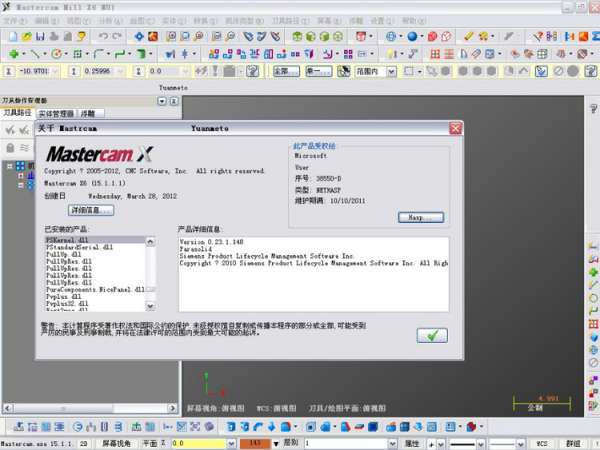Screen dimensions: 600x450
Task: Open the line width dropdown in status bar
Action: point(521,443)
